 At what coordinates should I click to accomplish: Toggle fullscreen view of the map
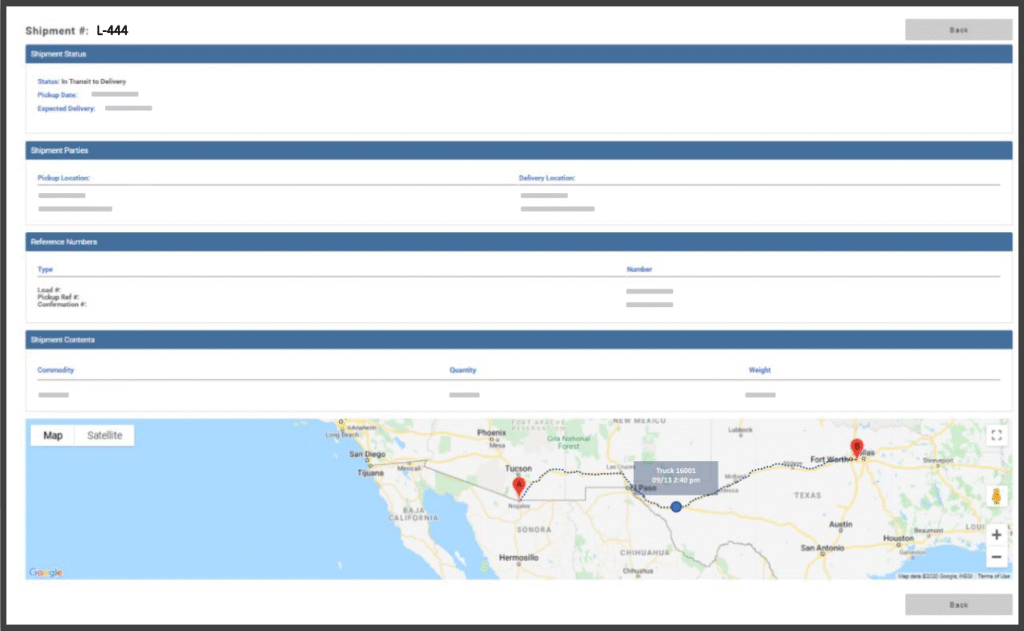click(996, 435)
